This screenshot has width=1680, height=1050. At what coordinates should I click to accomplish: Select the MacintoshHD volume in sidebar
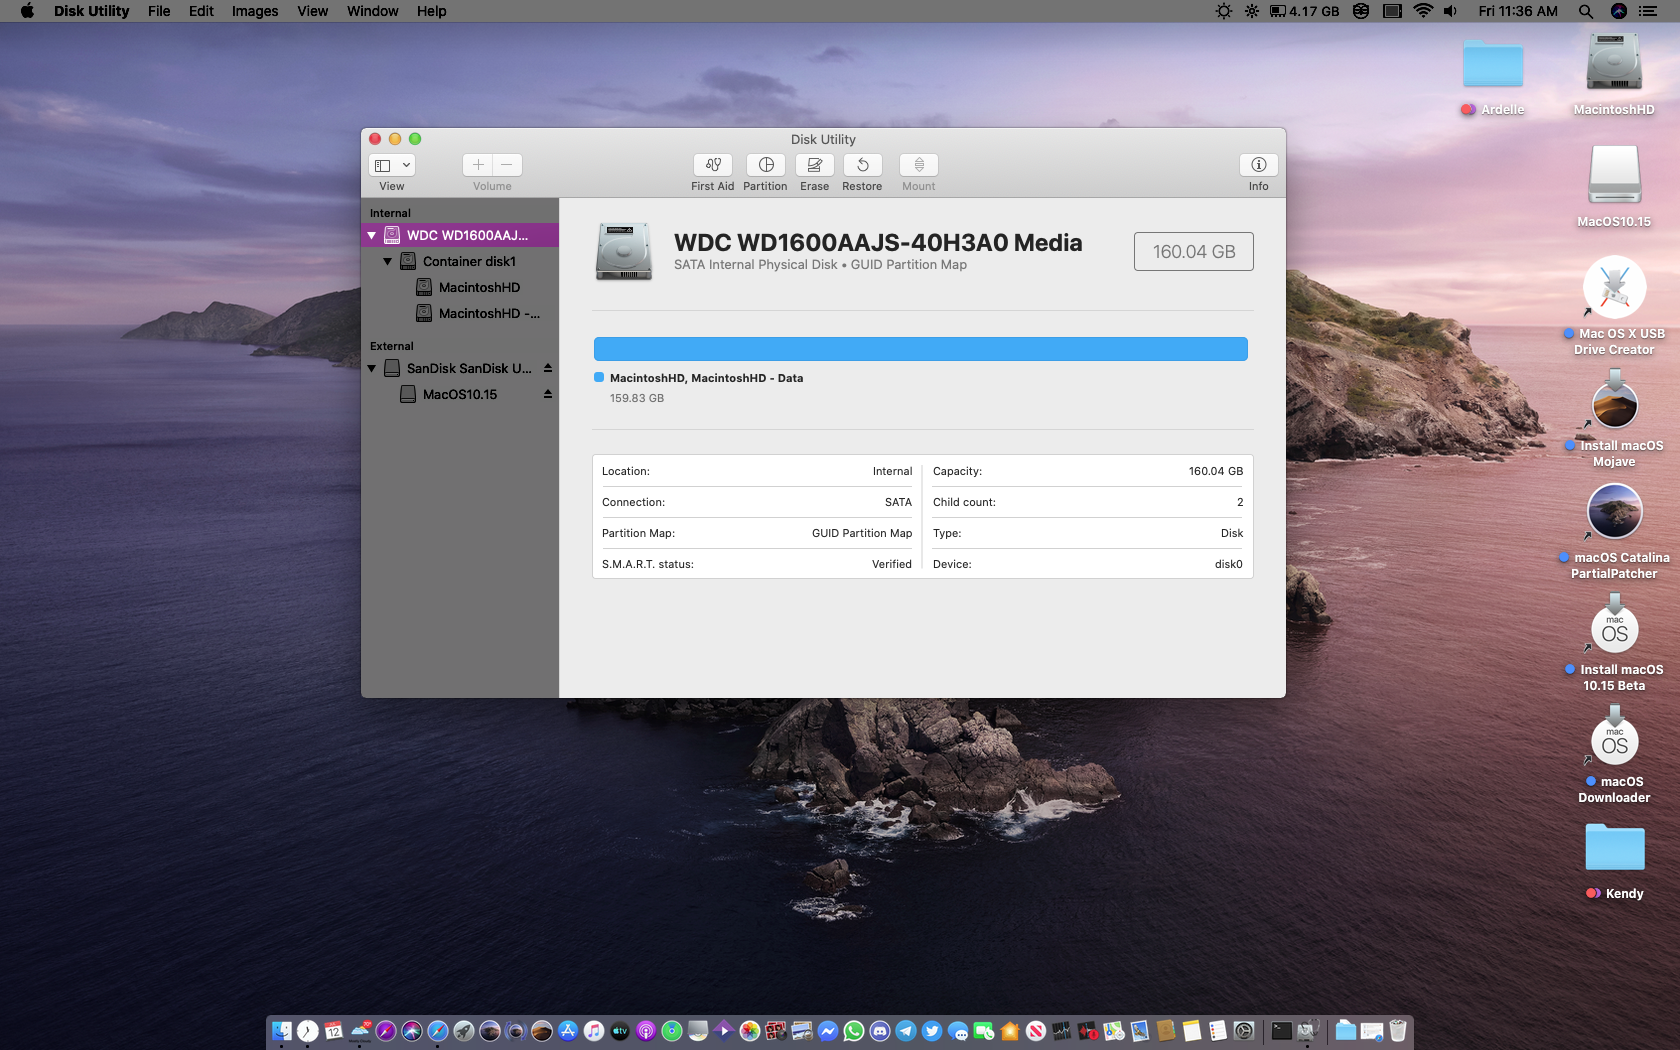point(460,288)
